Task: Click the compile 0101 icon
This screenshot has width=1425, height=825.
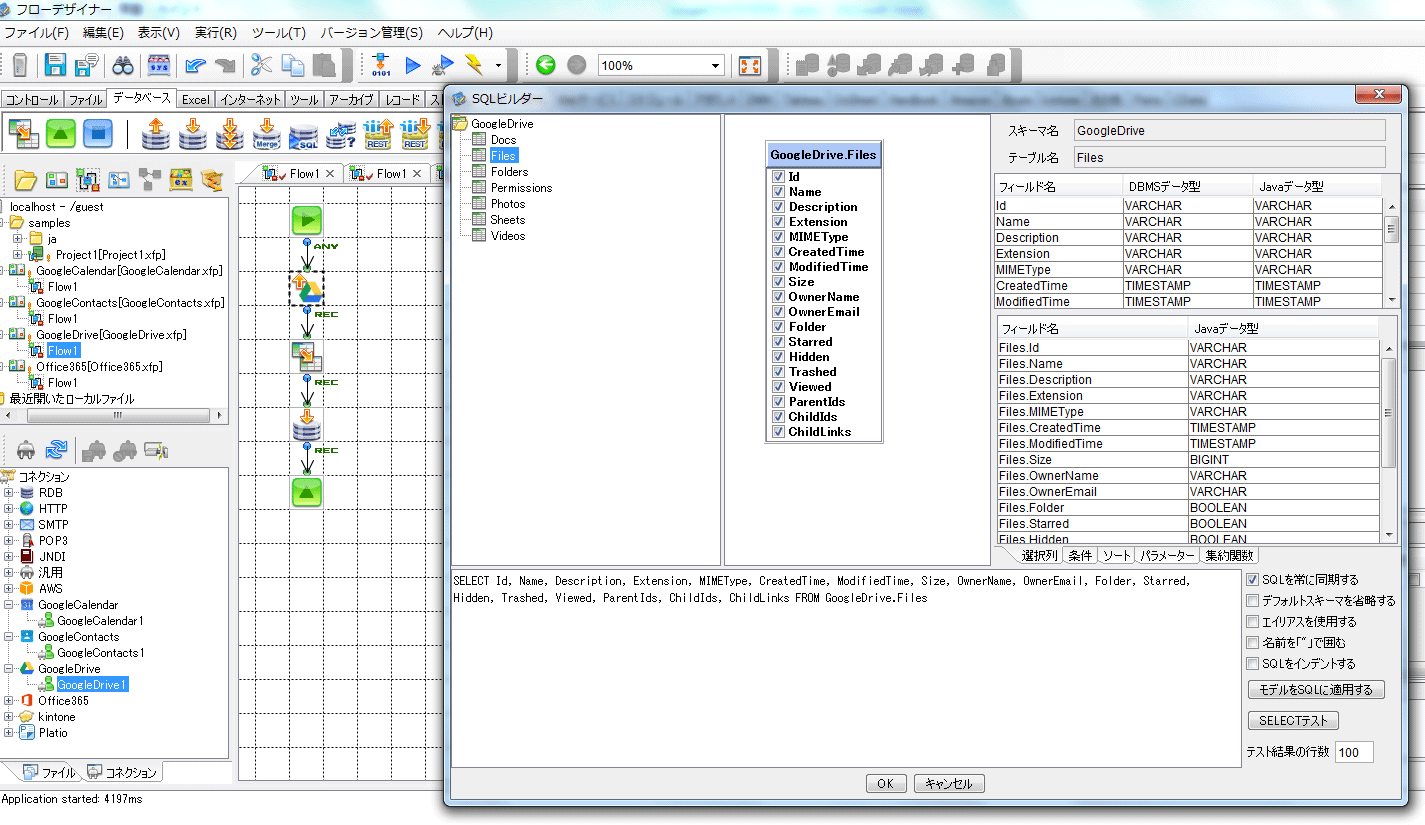Action: tap(381, 66)
